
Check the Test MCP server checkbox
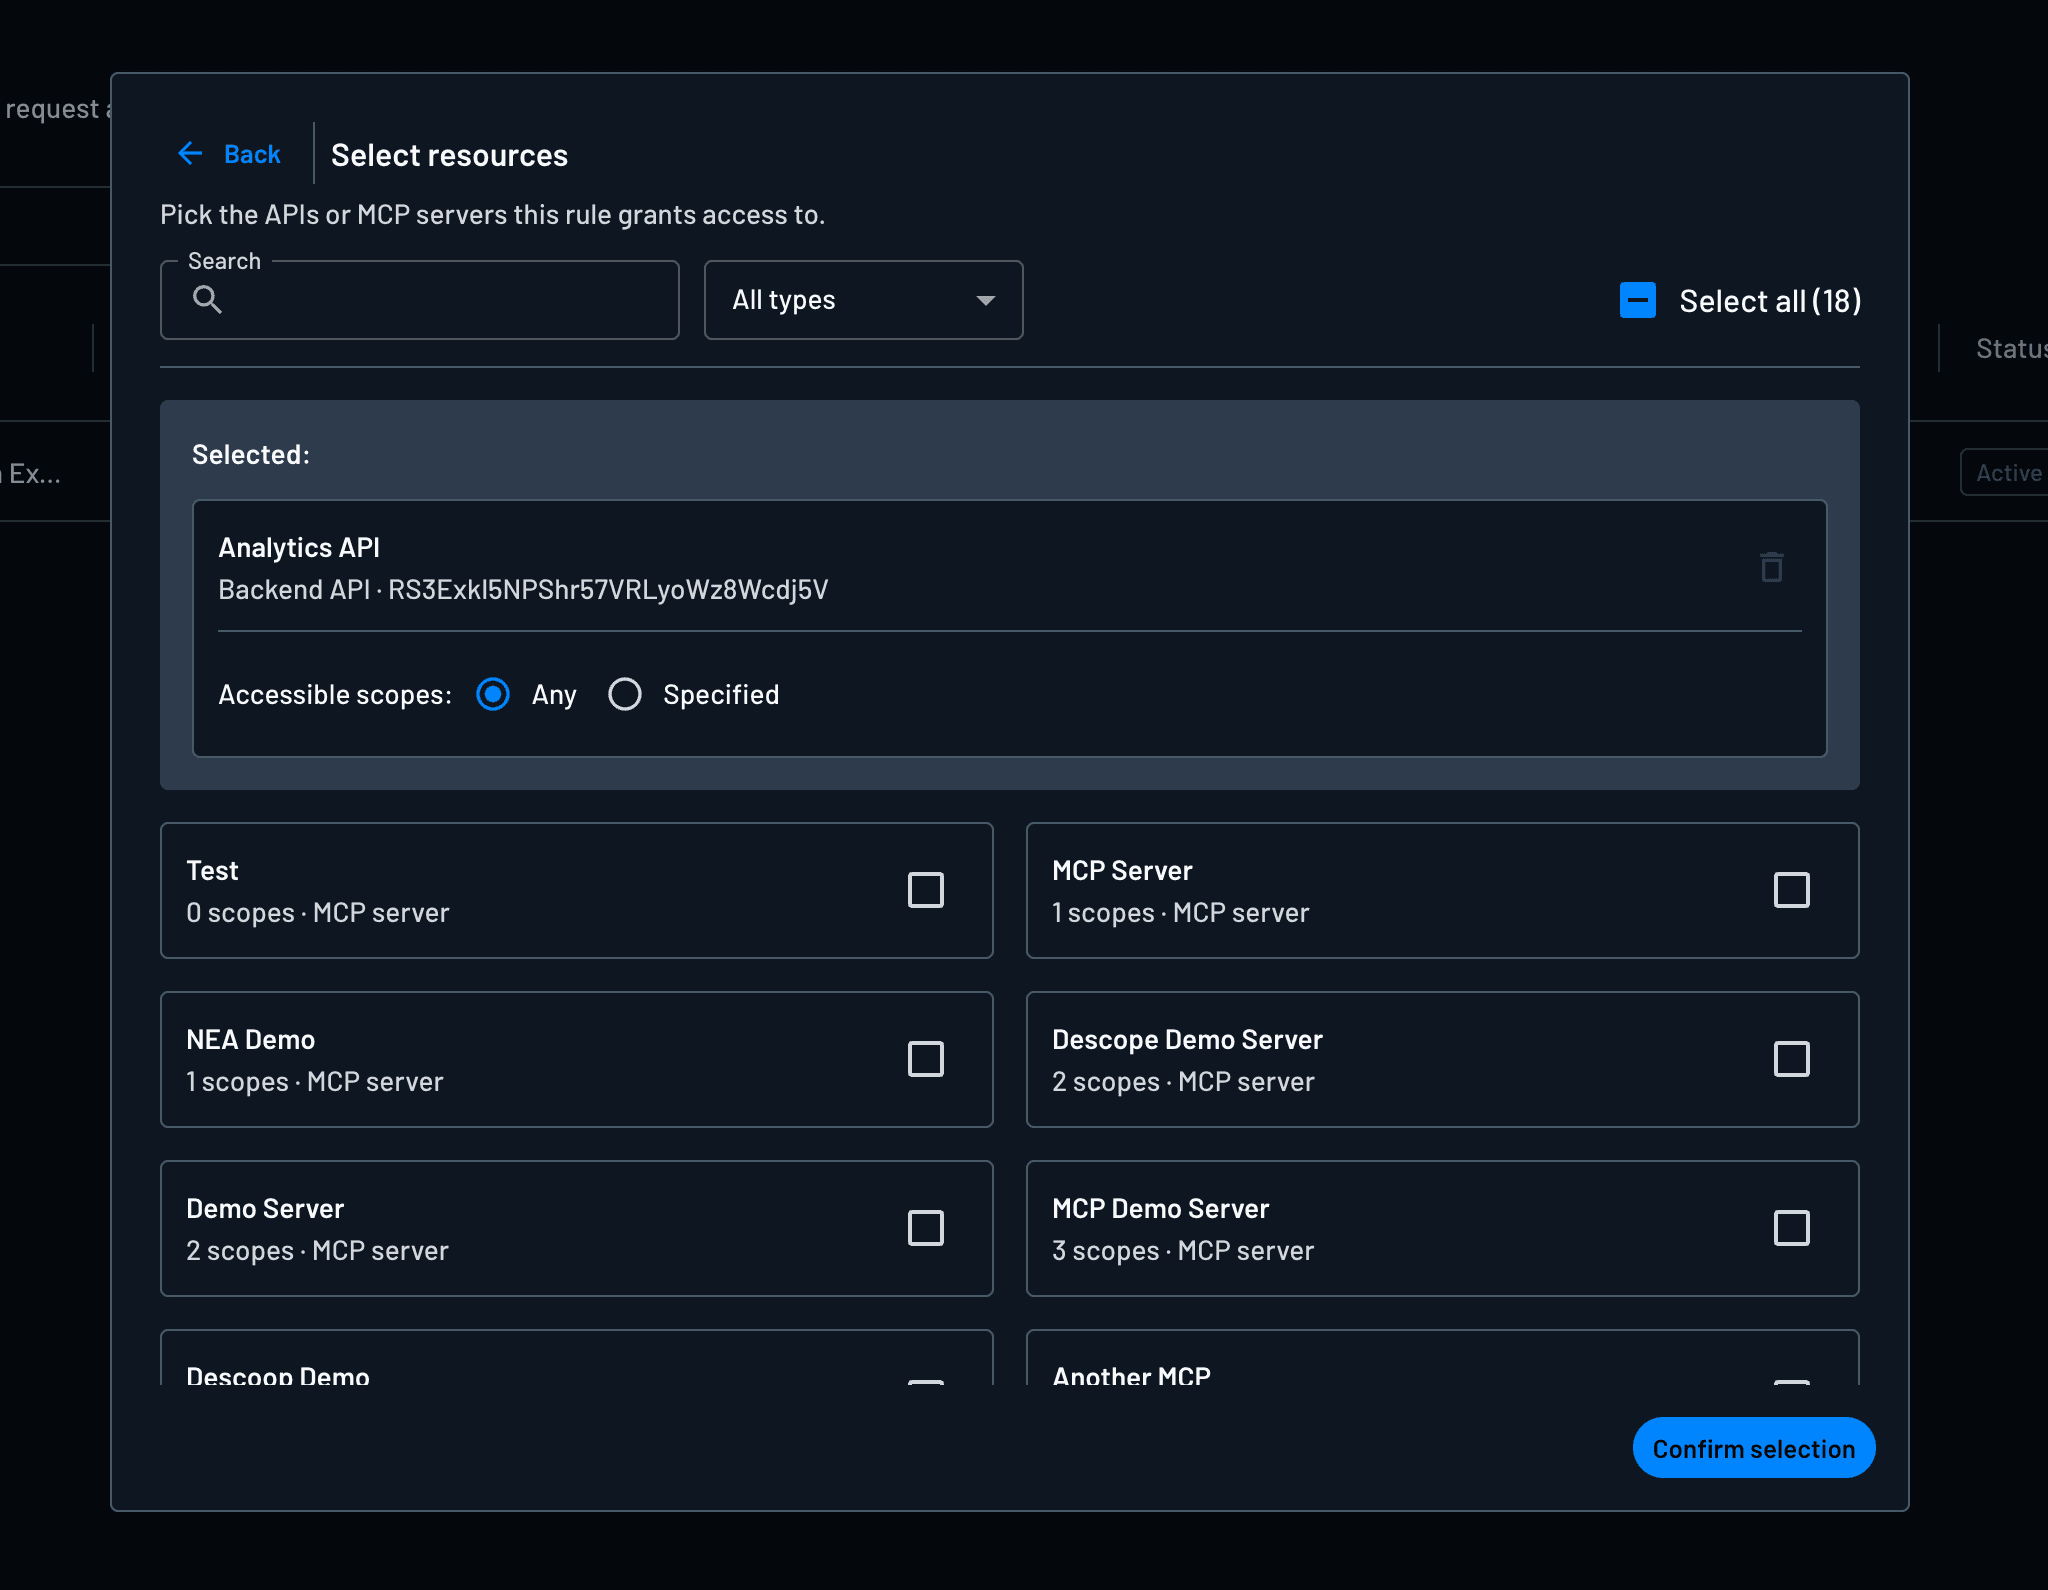coord(926,890)
